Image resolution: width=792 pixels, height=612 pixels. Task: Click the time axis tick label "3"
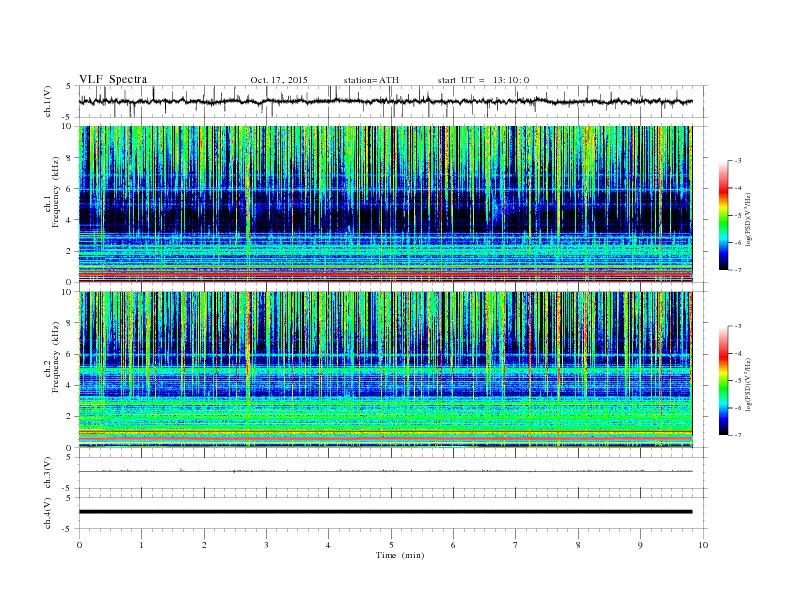pos(266,545)
